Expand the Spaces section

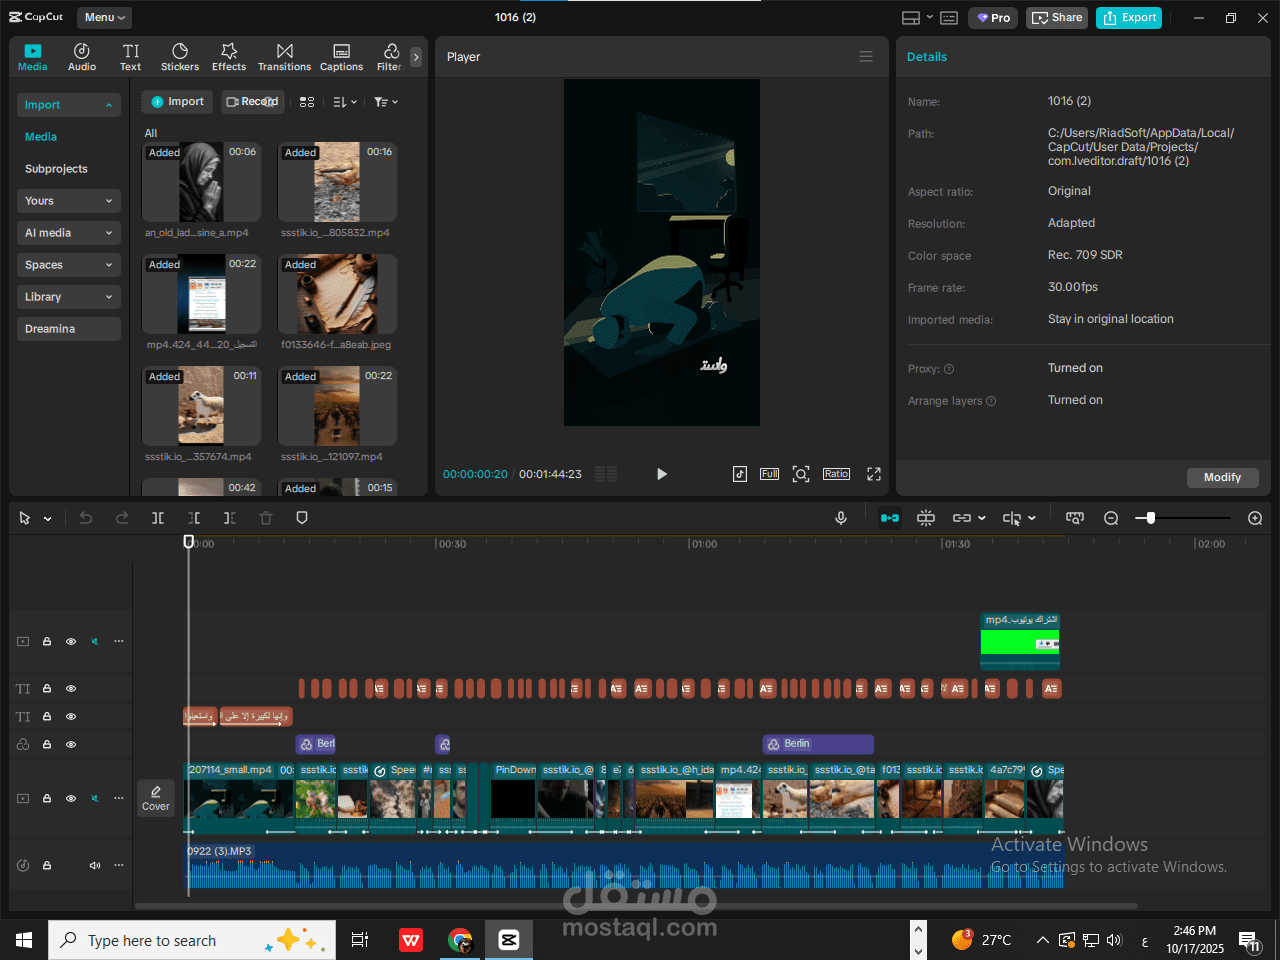click(69, 265)
